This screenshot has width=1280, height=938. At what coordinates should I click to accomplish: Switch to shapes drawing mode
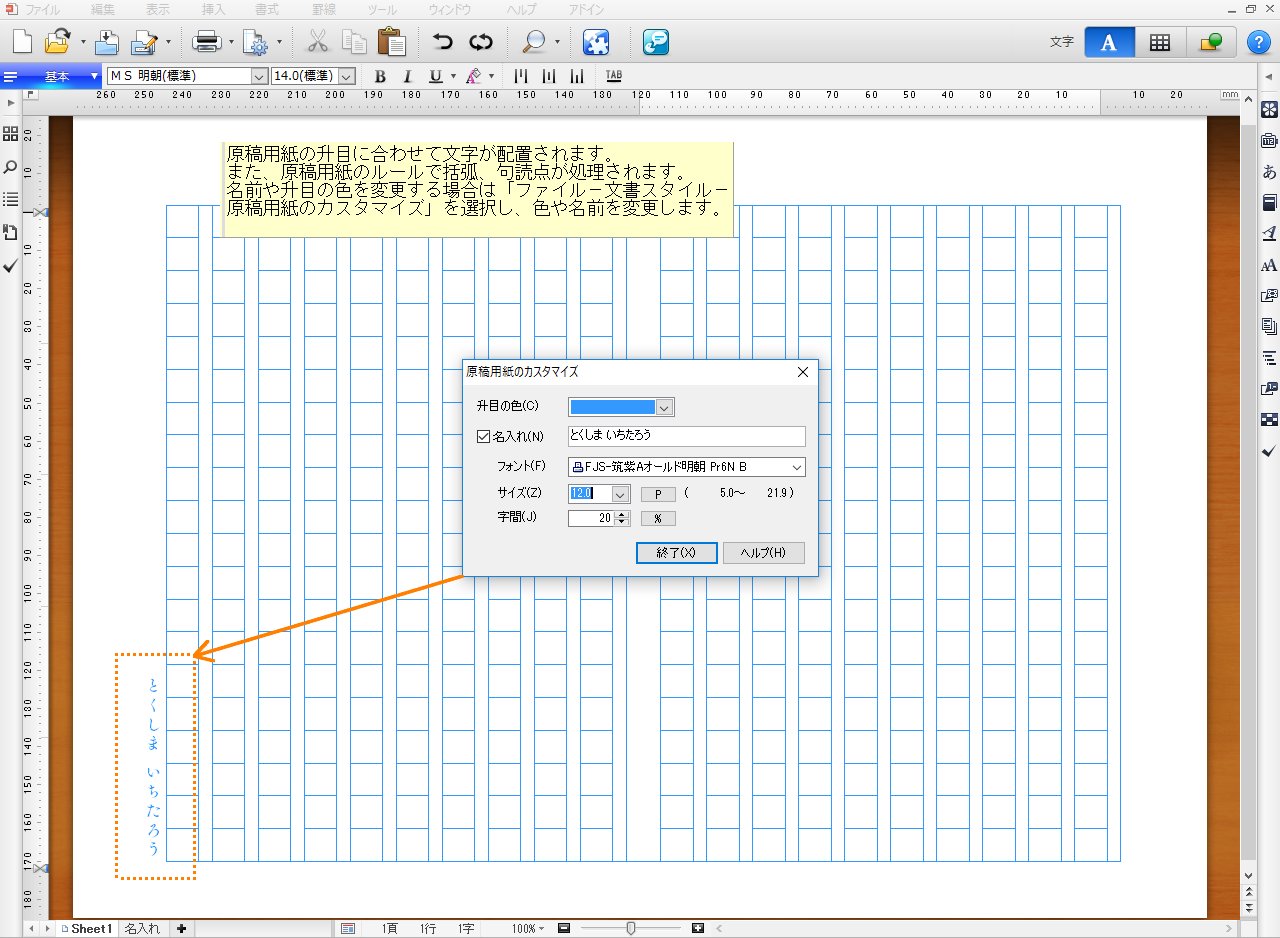[x=1211, y=42]
